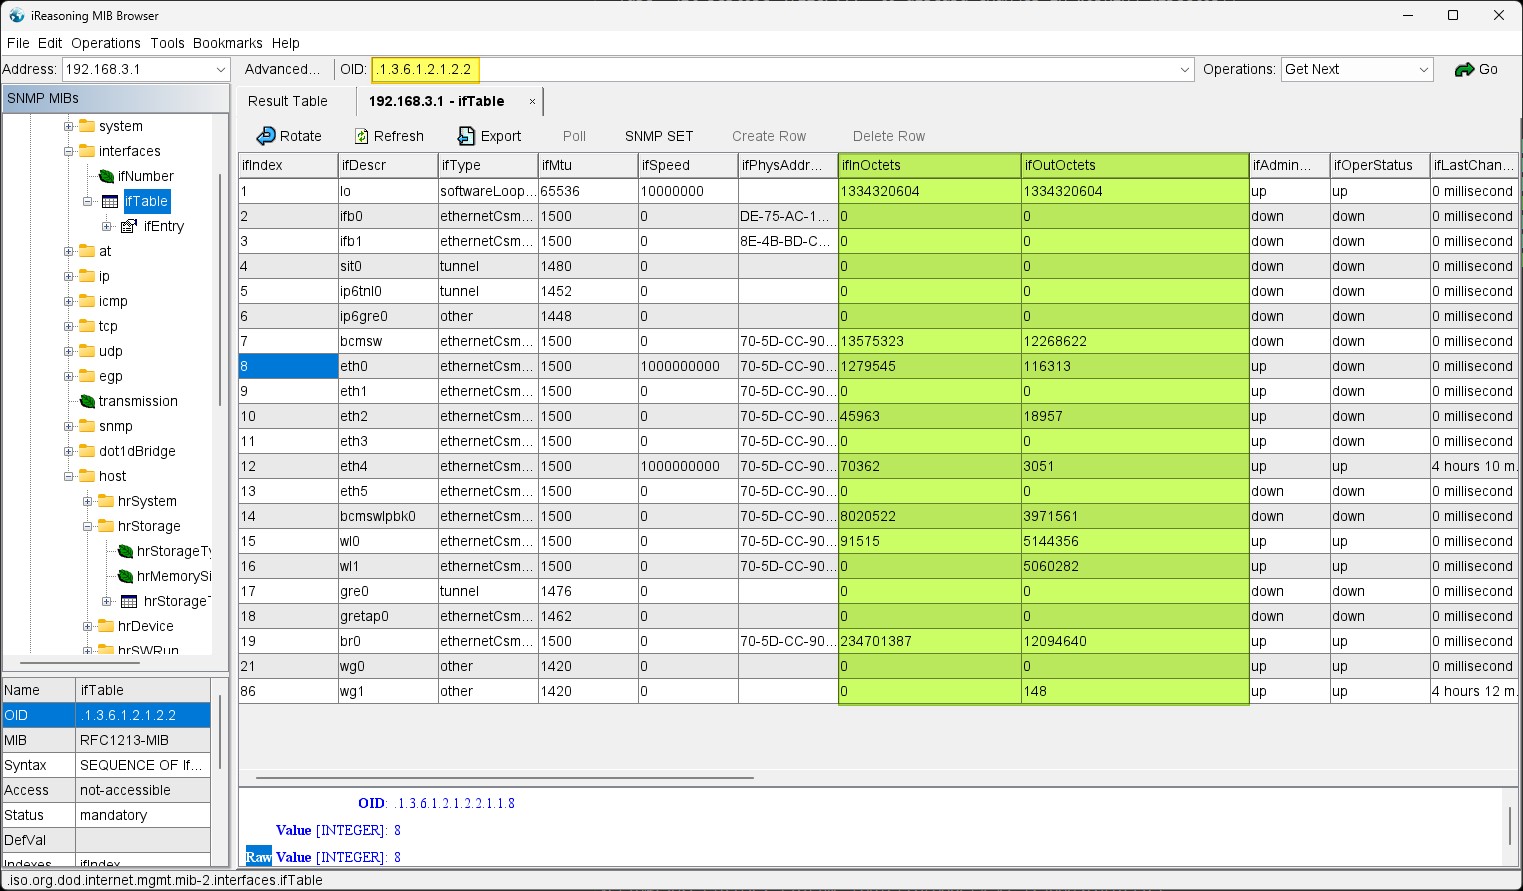The width and height of the screenshot is (1523, 891).
Task: Open the Operations Get Next dropdown
Action: 1424,70
